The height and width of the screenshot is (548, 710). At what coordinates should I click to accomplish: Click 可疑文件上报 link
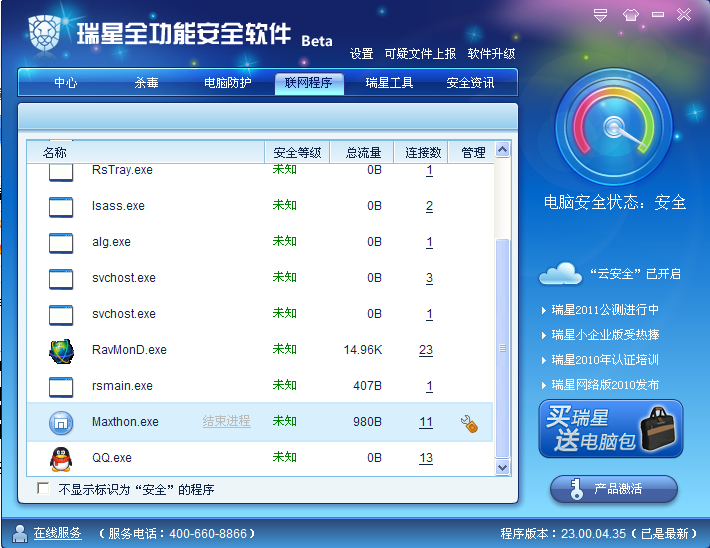tap(420, 54)
